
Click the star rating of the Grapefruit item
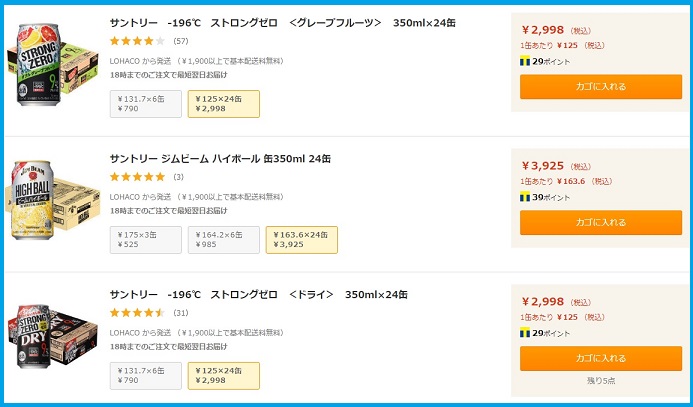click(x=137, y=41)
